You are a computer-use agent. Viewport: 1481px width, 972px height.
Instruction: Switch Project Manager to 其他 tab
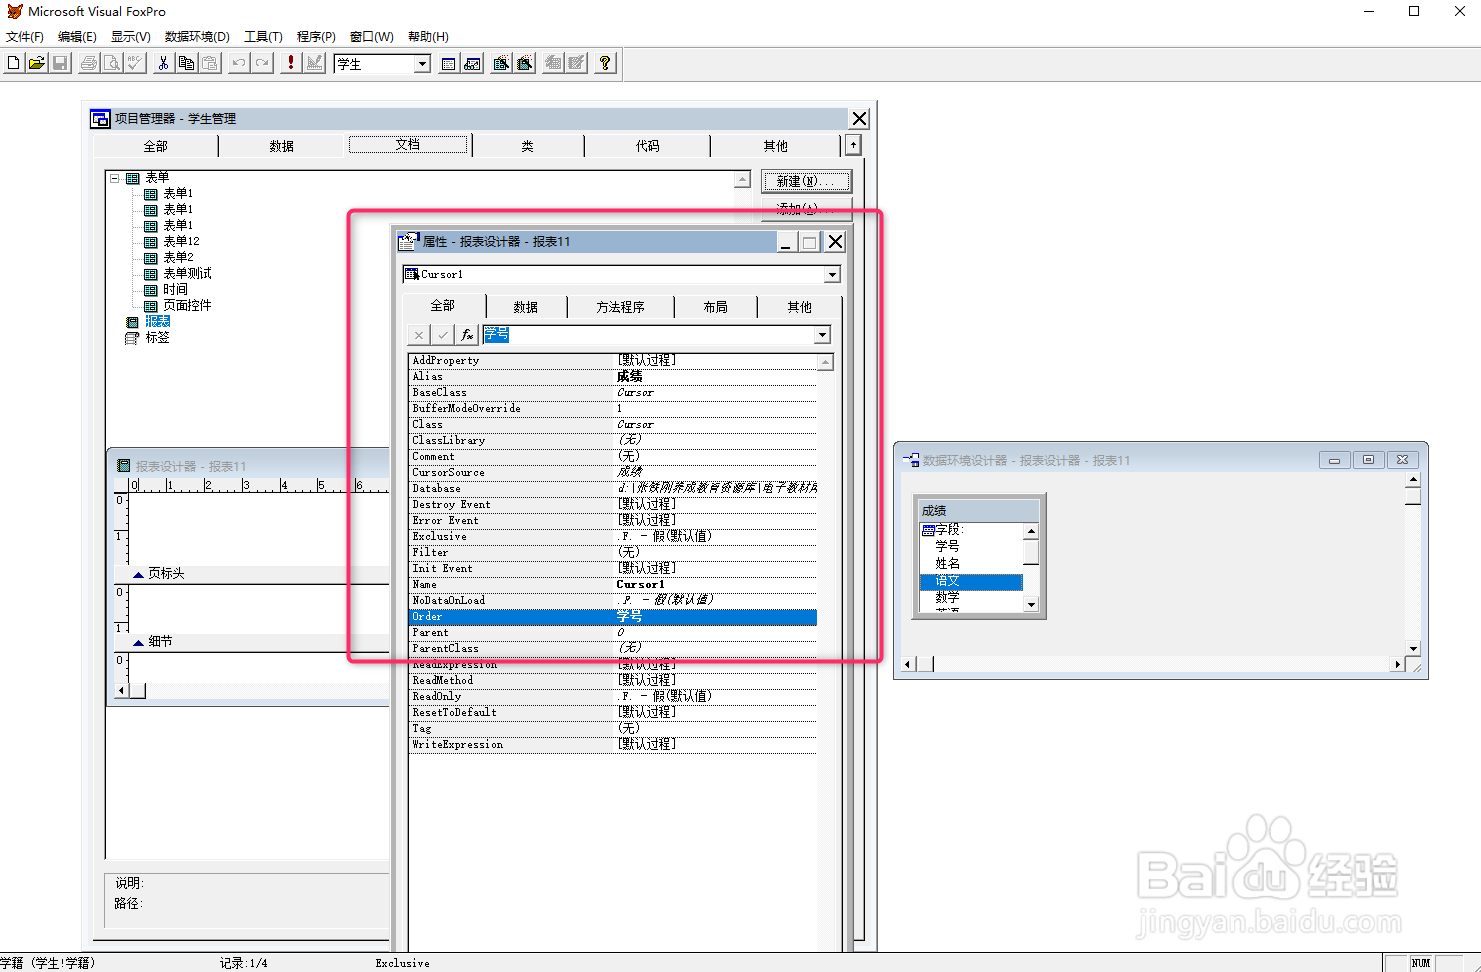tap(775, 146)
